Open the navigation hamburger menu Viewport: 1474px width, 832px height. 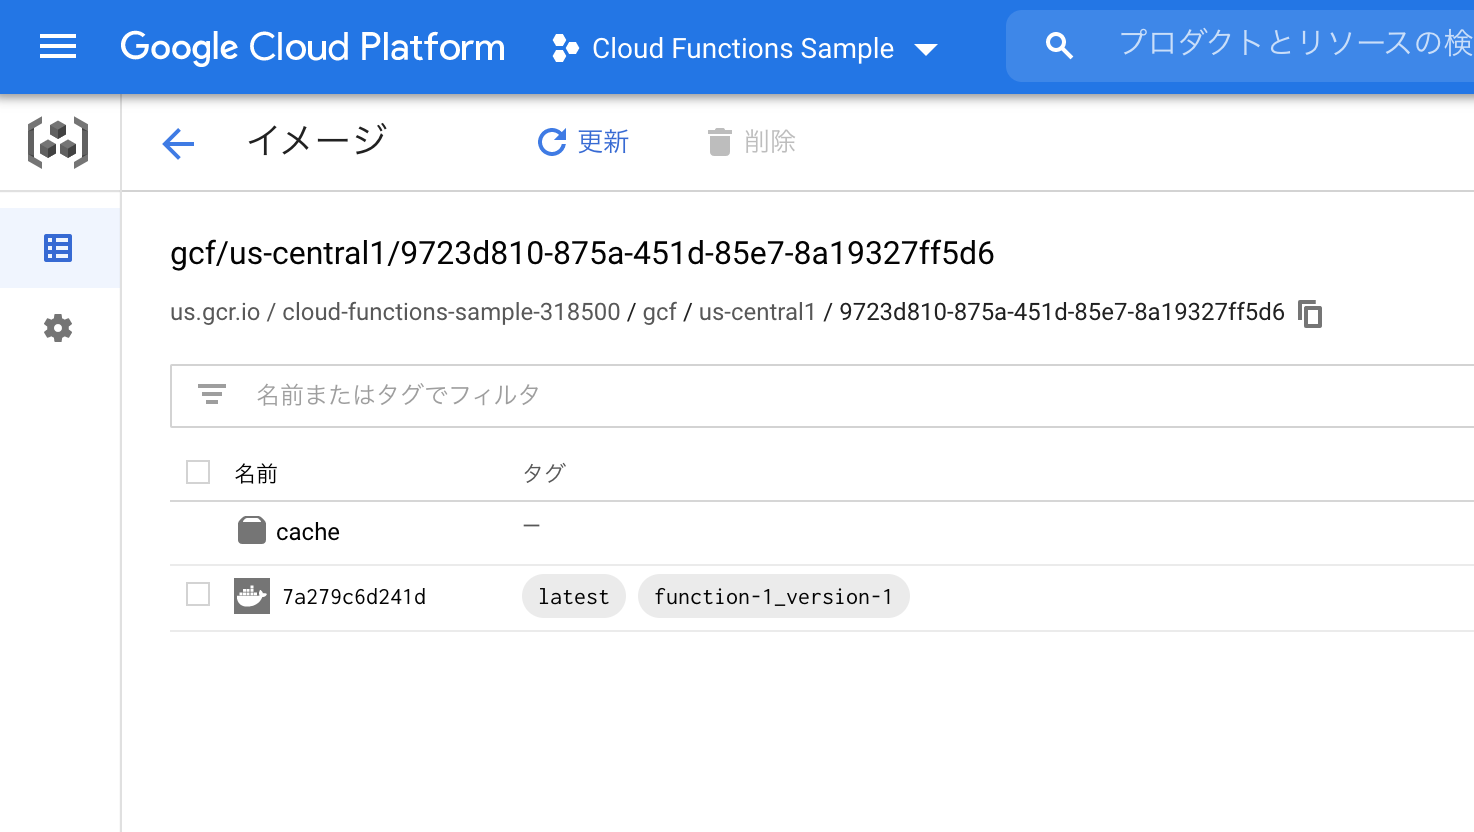click(57, 46)
